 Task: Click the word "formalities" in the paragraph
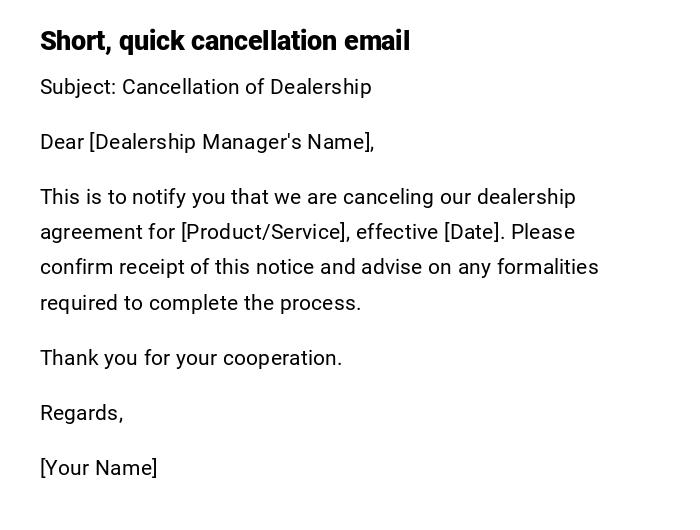click(548, 267)
